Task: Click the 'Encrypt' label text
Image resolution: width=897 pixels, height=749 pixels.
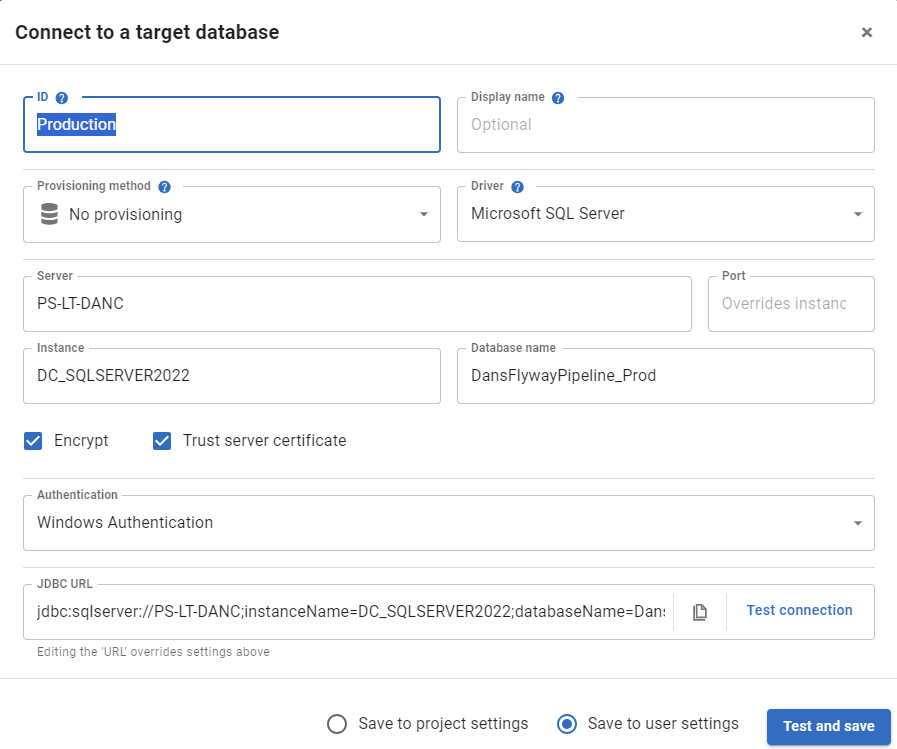Action: (81, 441)
